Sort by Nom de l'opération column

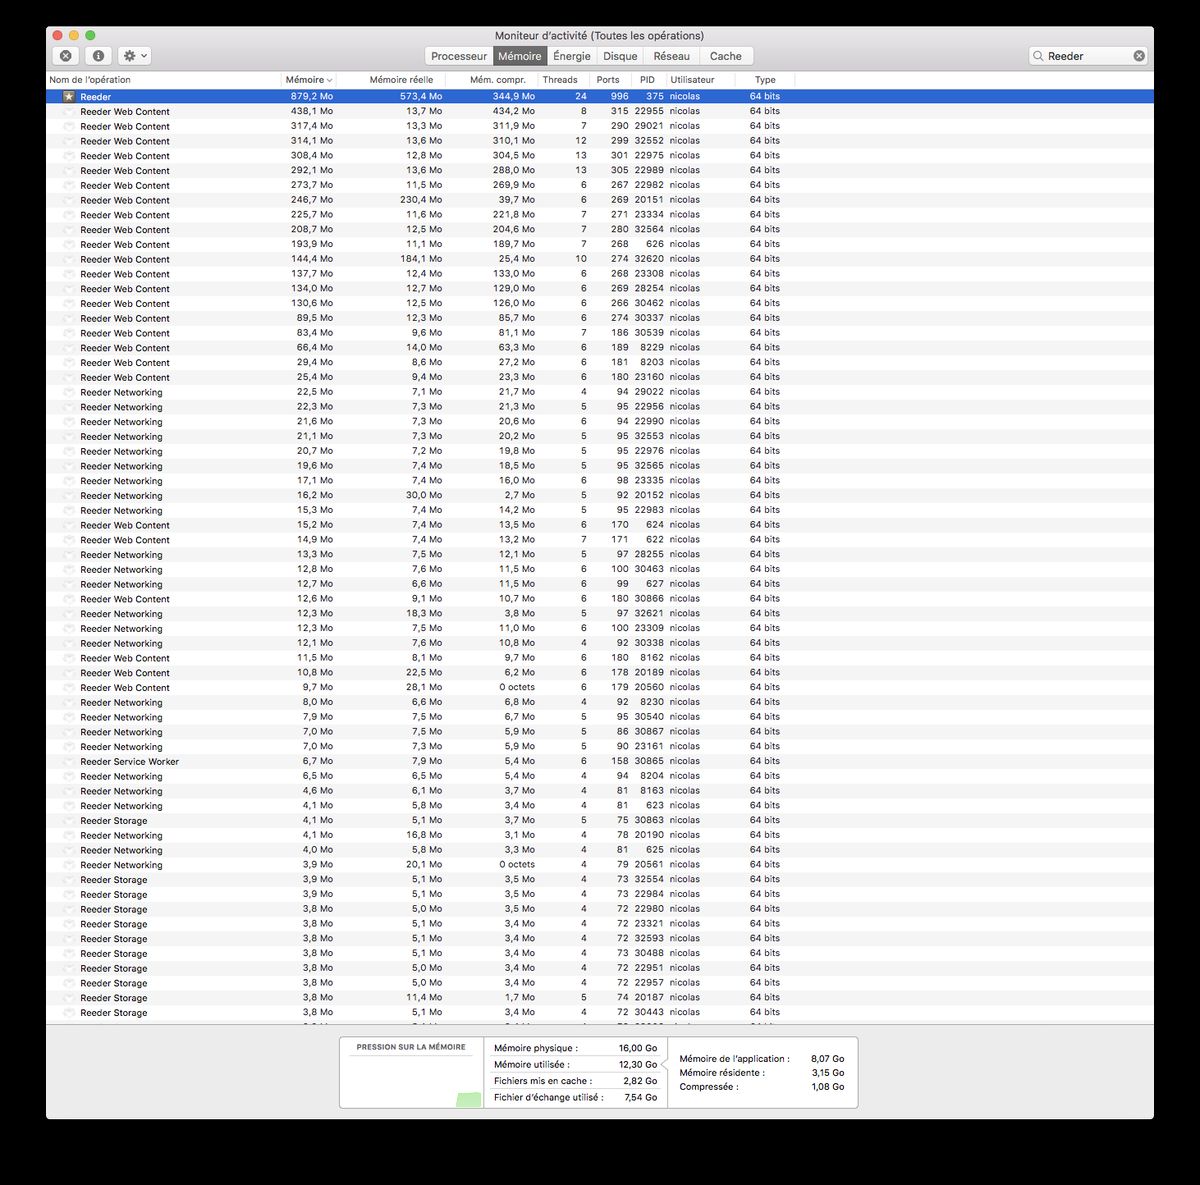tap(164, 80)
